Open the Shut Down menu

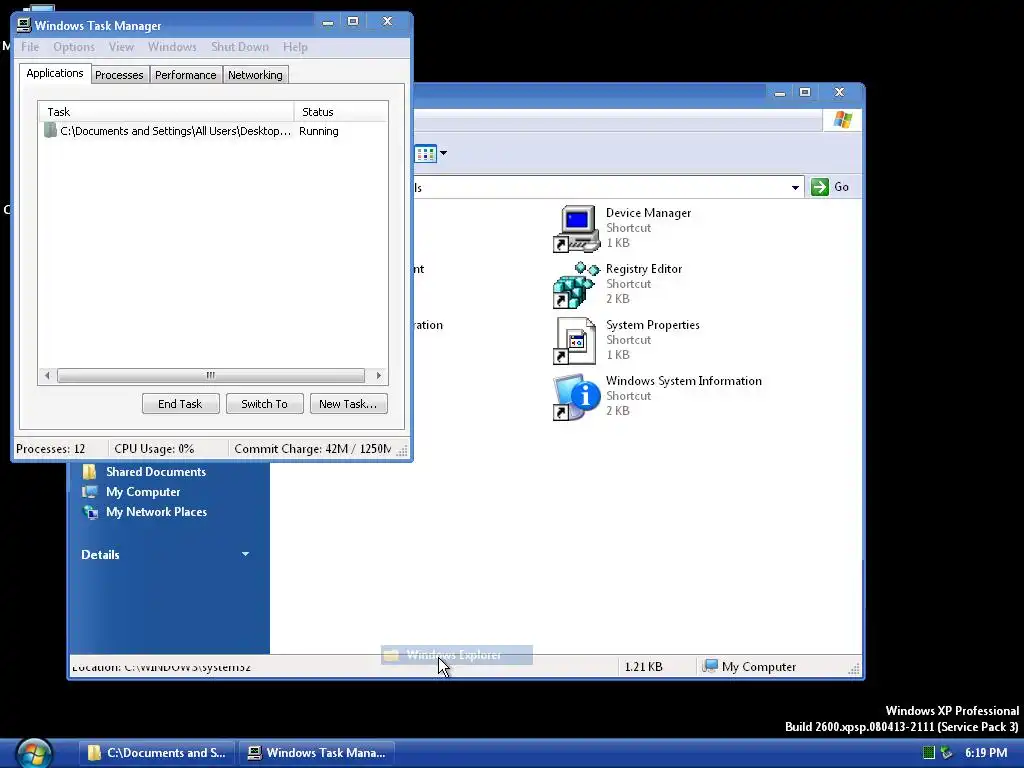(x=240, y=47)
